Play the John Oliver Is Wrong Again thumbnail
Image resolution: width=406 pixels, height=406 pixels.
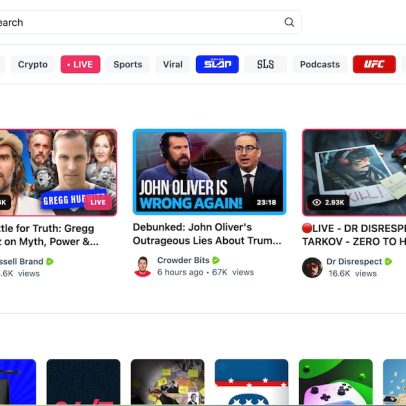click(209, 172)
